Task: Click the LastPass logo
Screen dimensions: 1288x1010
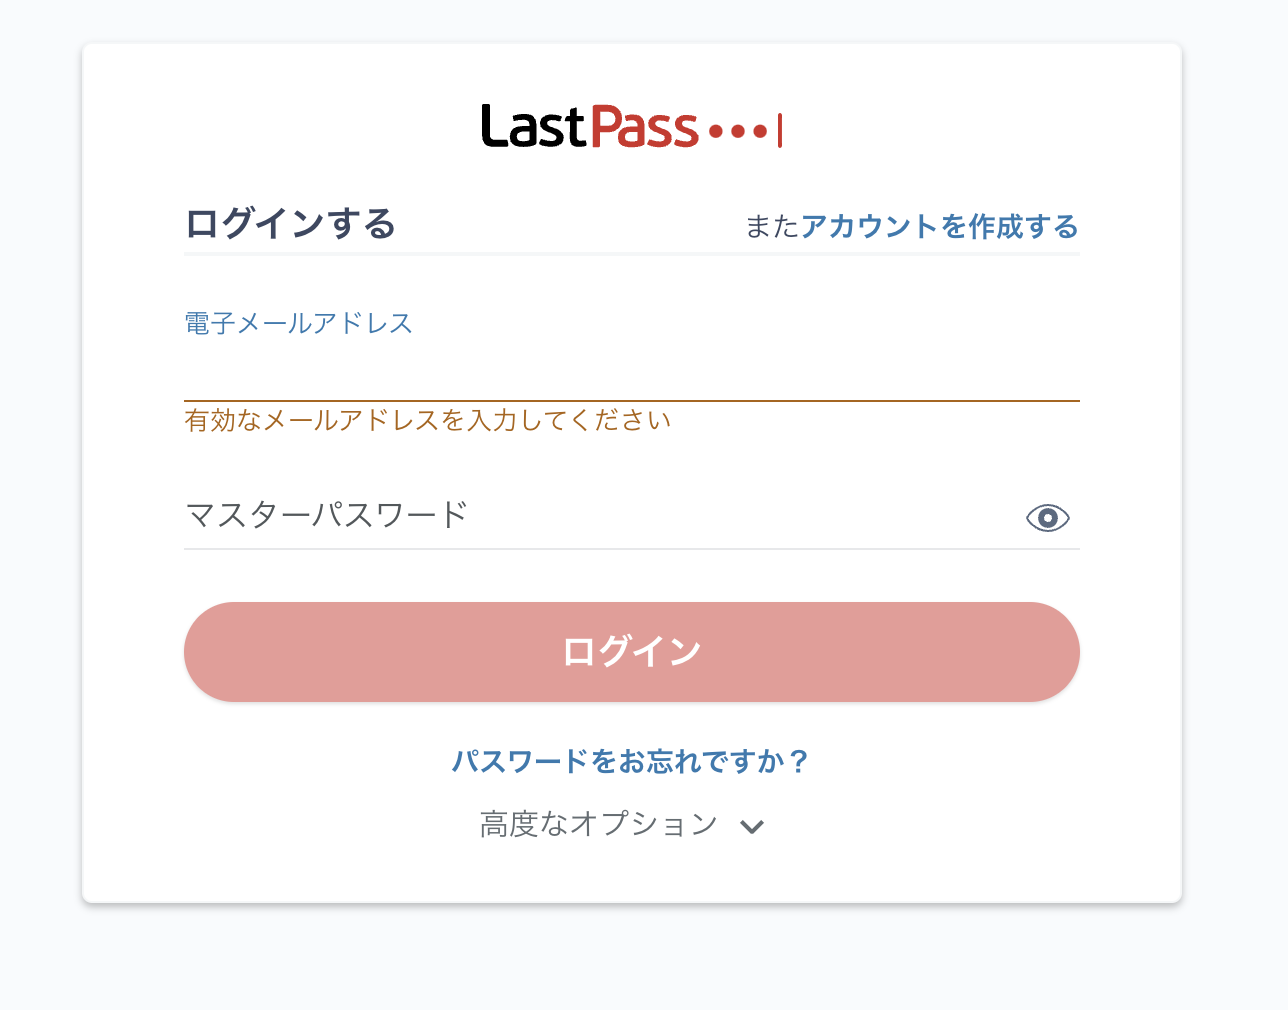Action: pyautogui.click(x=631, y=128)
